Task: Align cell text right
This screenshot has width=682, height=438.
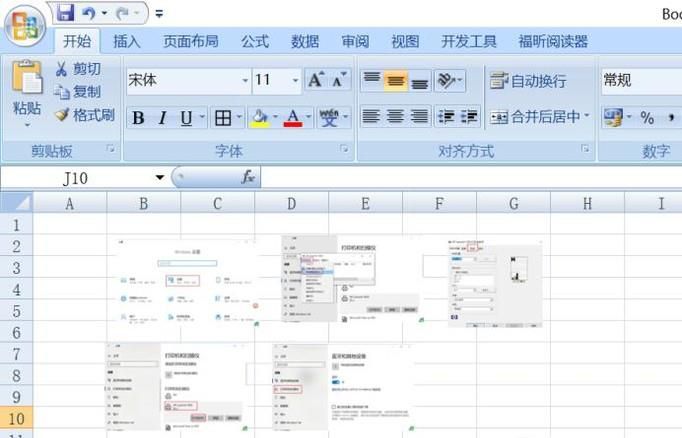Action: (420, 117)
